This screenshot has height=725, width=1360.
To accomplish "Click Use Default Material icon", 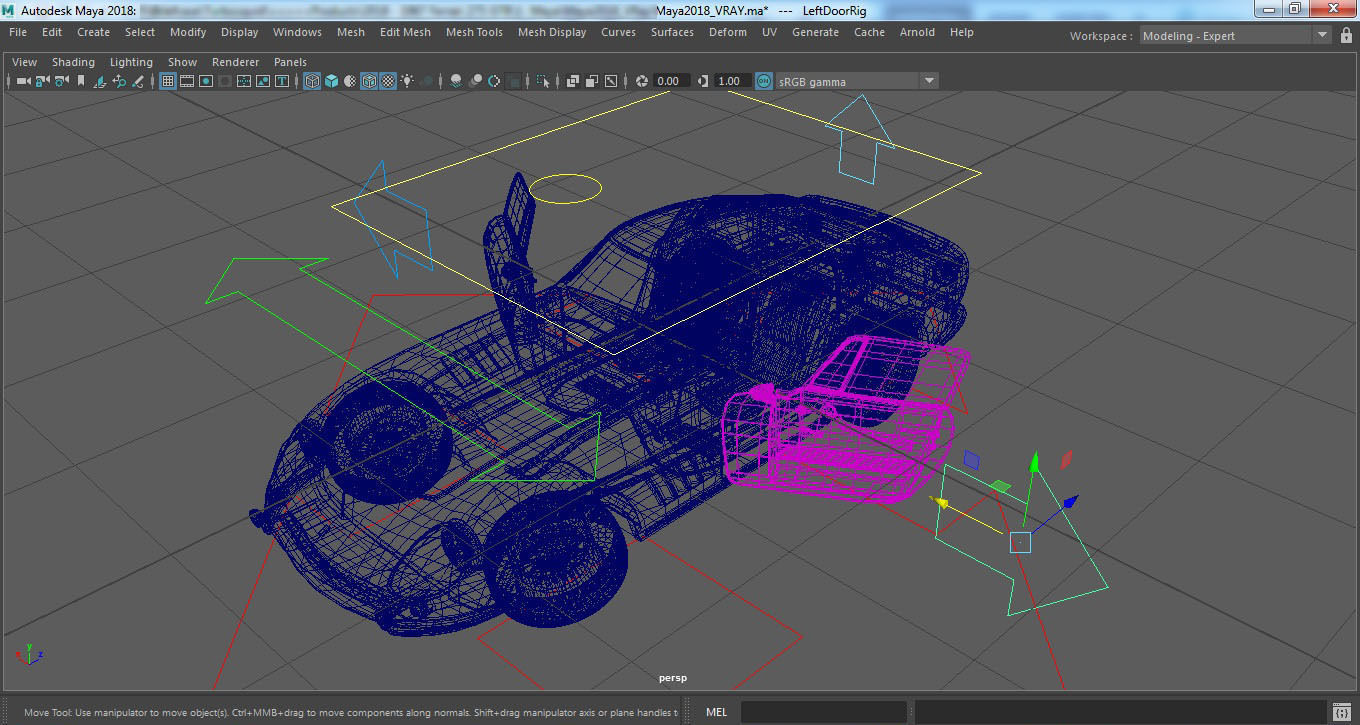I will [350, 81].
